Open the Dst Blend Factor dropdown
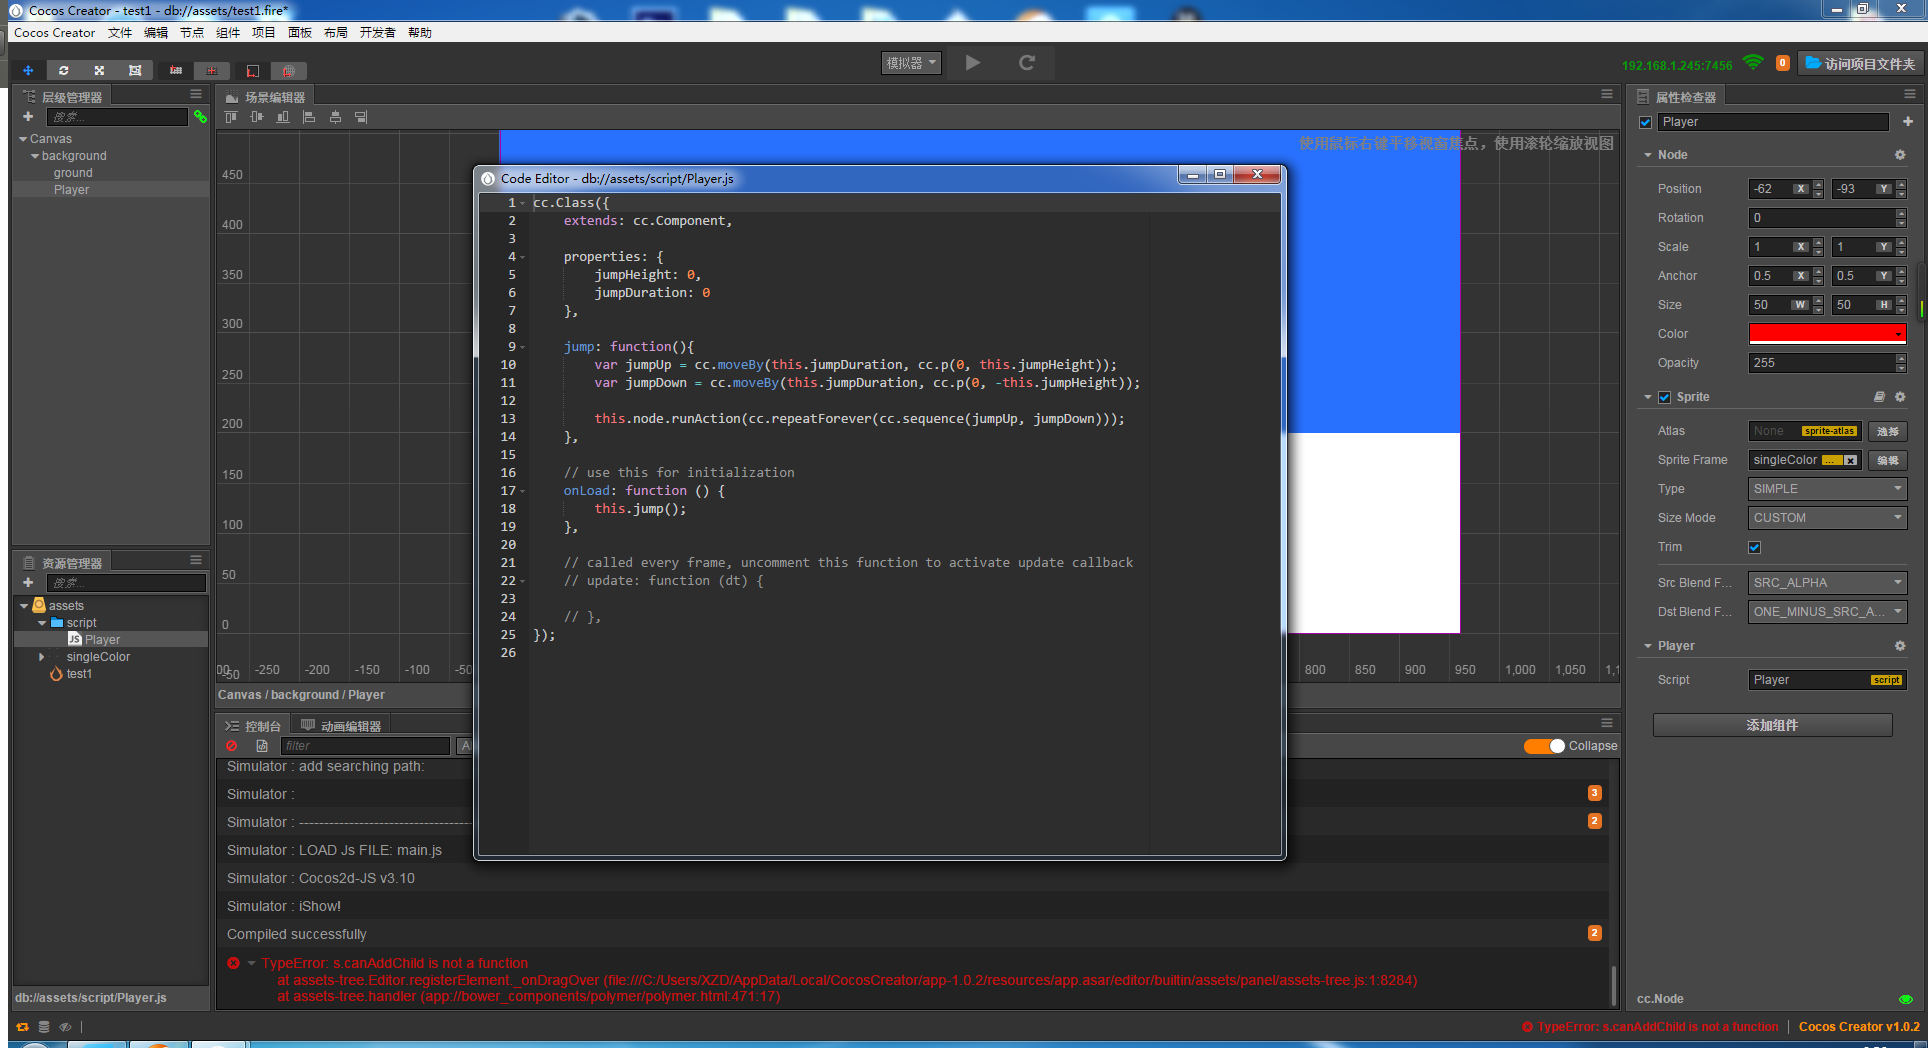 pos(1827,612)
